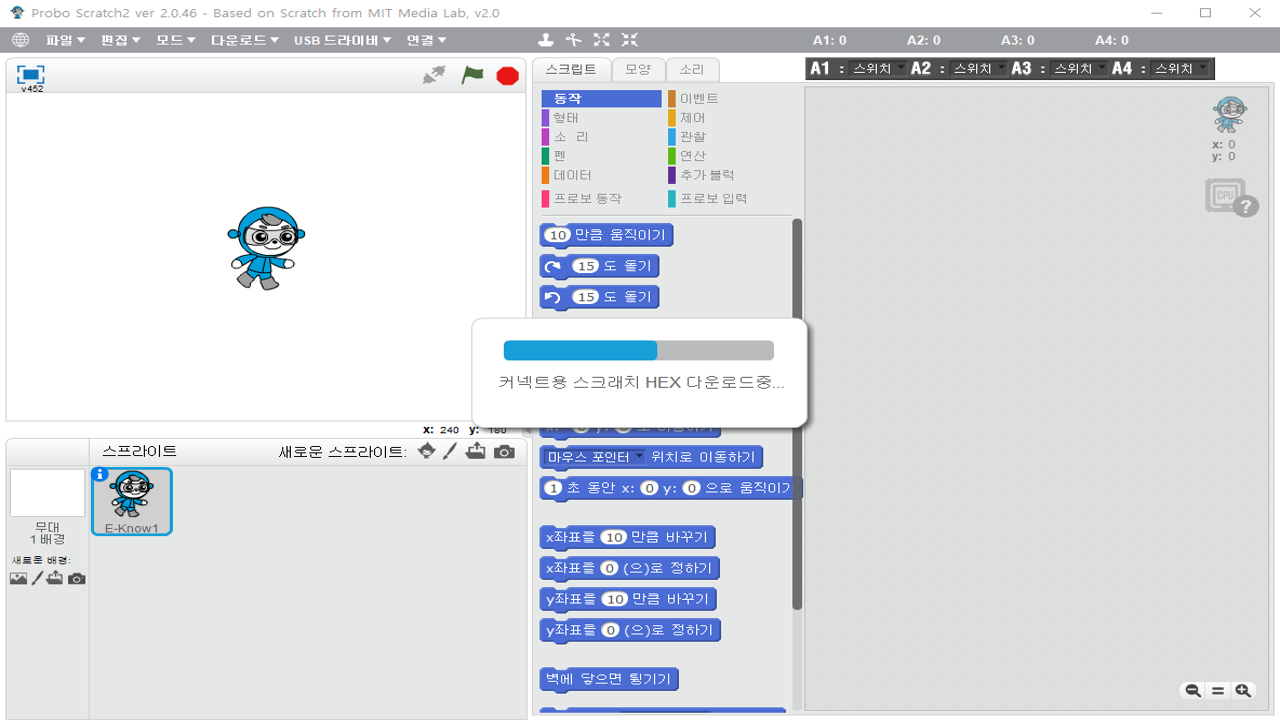Switch to the 모양 tab
The width and height of the screenshot is (1280, 720).
[638, 69]
